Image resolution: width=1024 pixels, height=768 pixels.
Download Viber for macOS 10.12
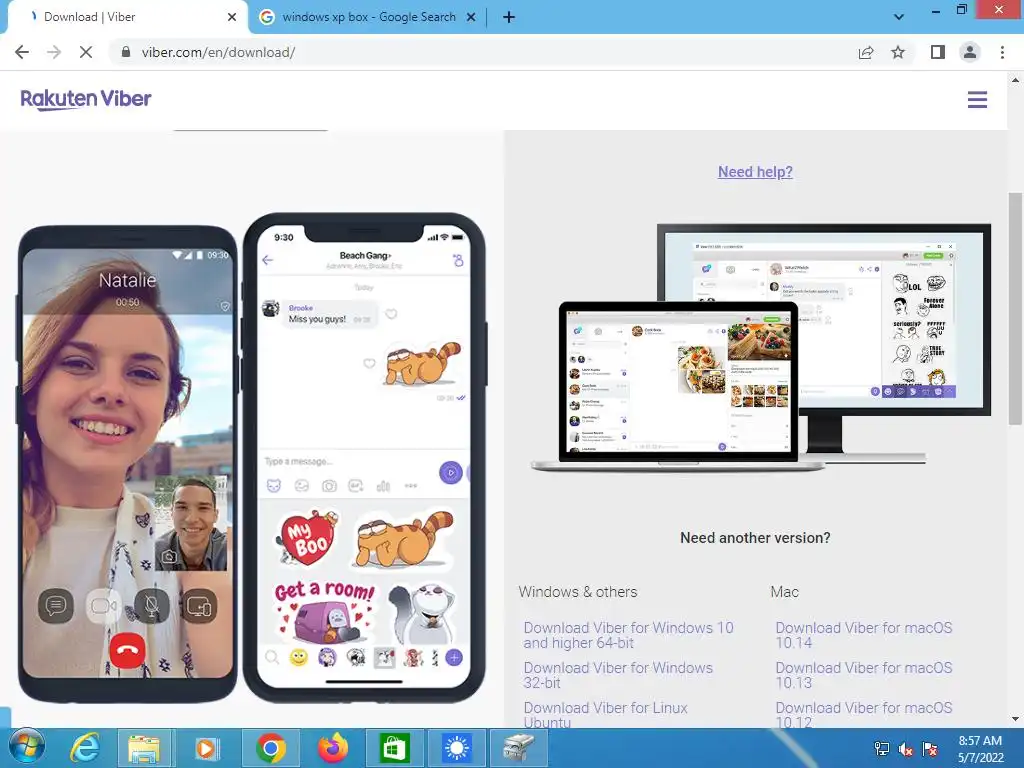click(863, 714)
